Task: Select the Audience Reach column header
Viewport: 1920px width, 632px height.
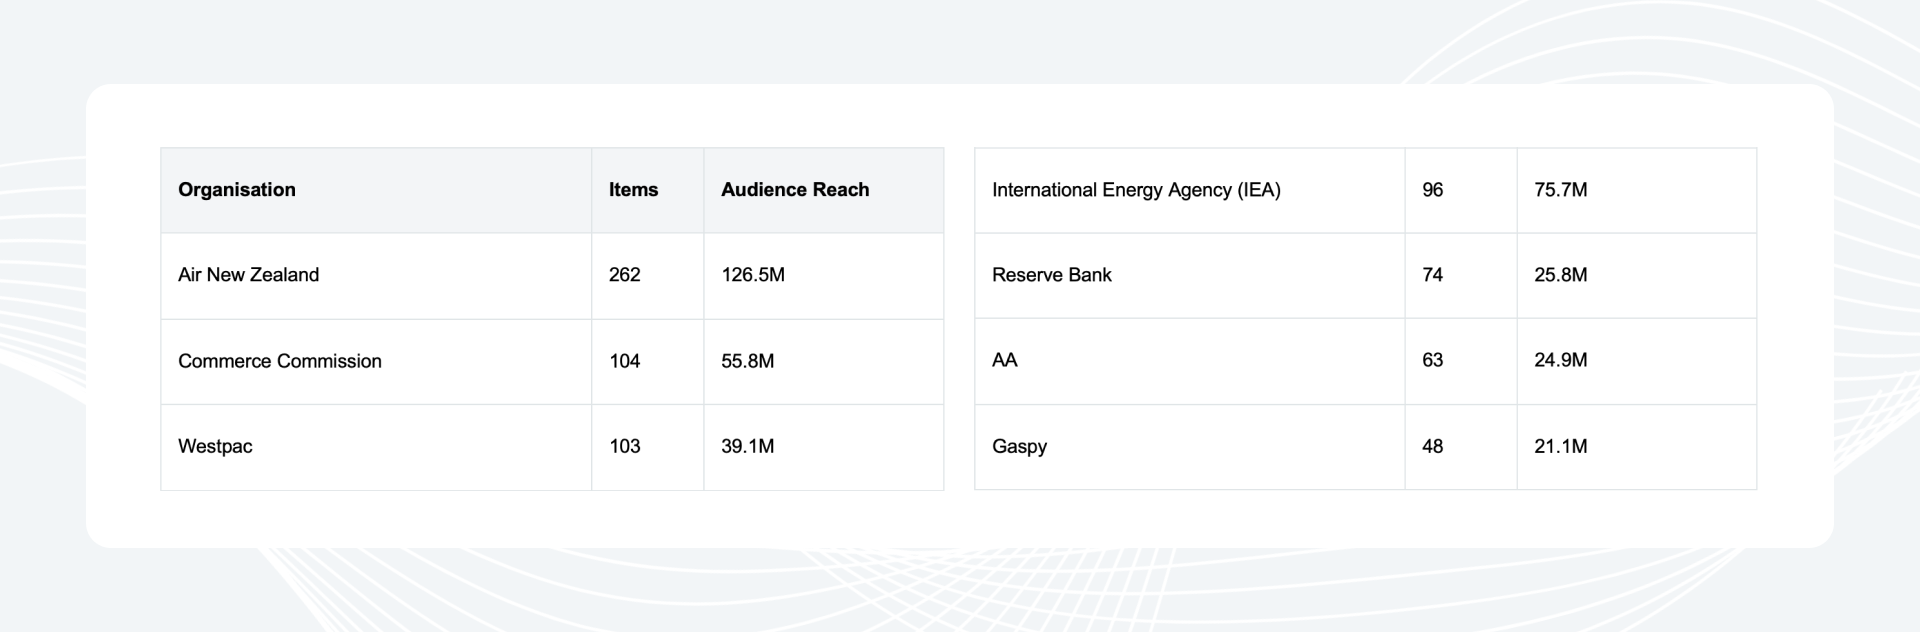Action: tap(824, 190)
